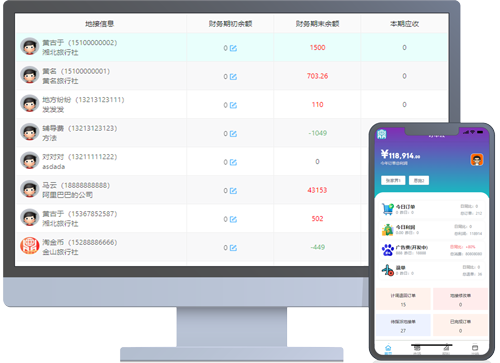500x363 pixels.
Task: Open the 计调退回订单 card showing 15
Action: (403, 299)
